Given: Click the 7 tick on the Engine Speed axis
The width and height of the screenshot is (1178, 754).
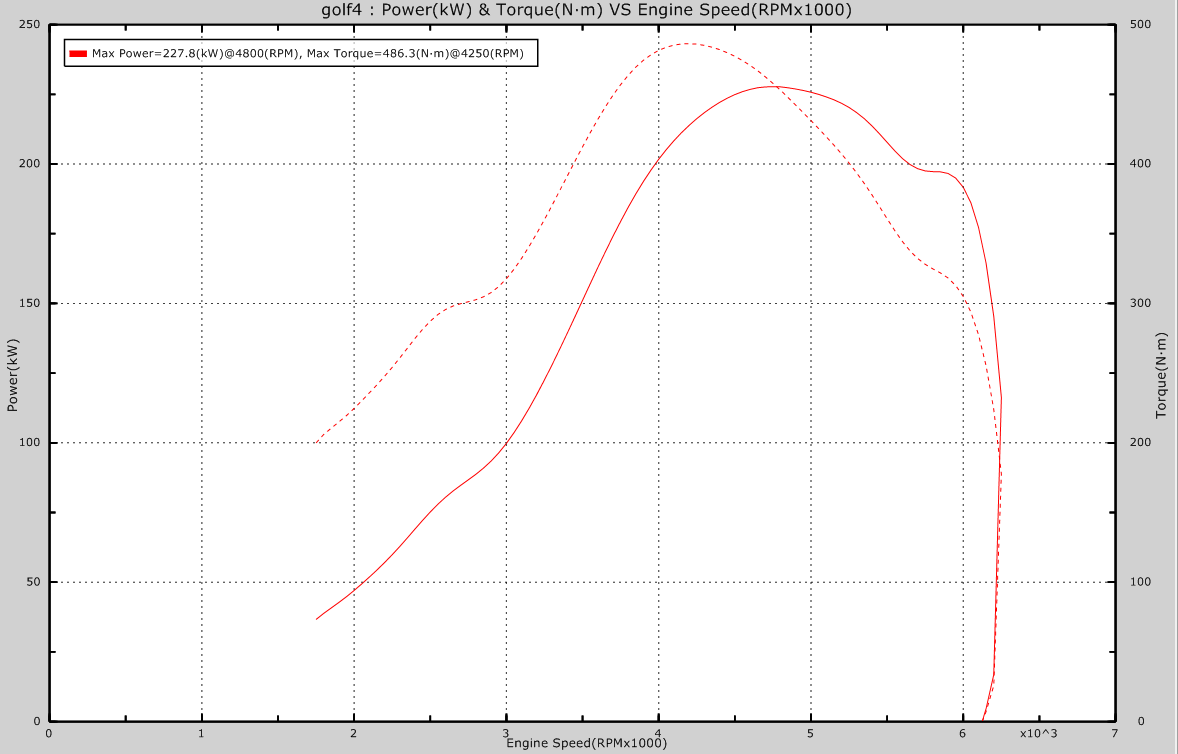Looking at the screenshot, I should click(x=1114, y=733).
